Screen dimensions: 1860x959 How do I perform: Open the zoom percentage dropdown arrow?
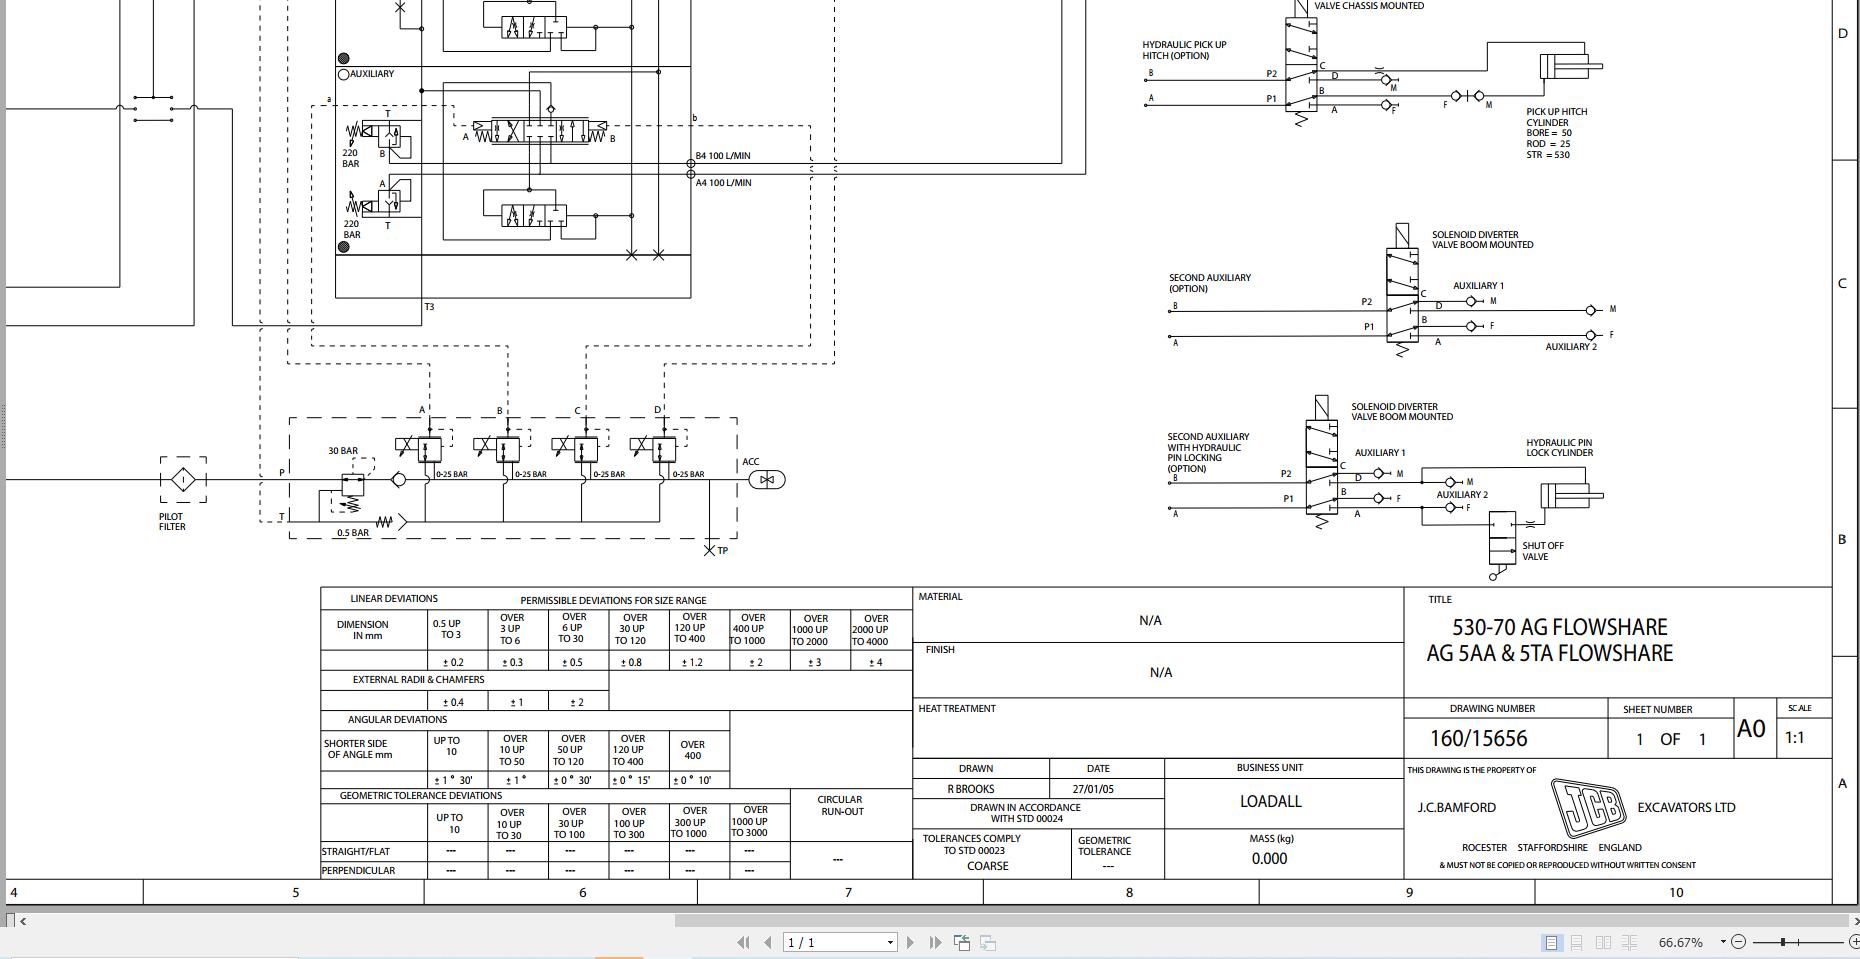point(1723,942)
